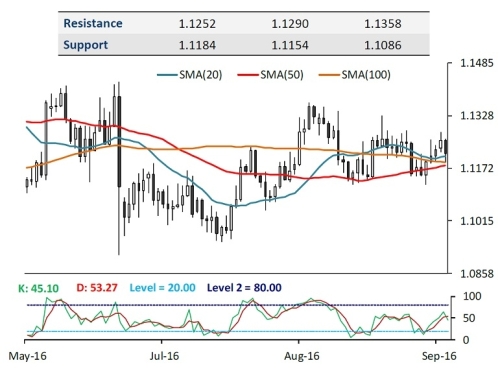Click the Aug-16 date axis marker
This screenshot has height=369, width=500.
tap(302, 356)
